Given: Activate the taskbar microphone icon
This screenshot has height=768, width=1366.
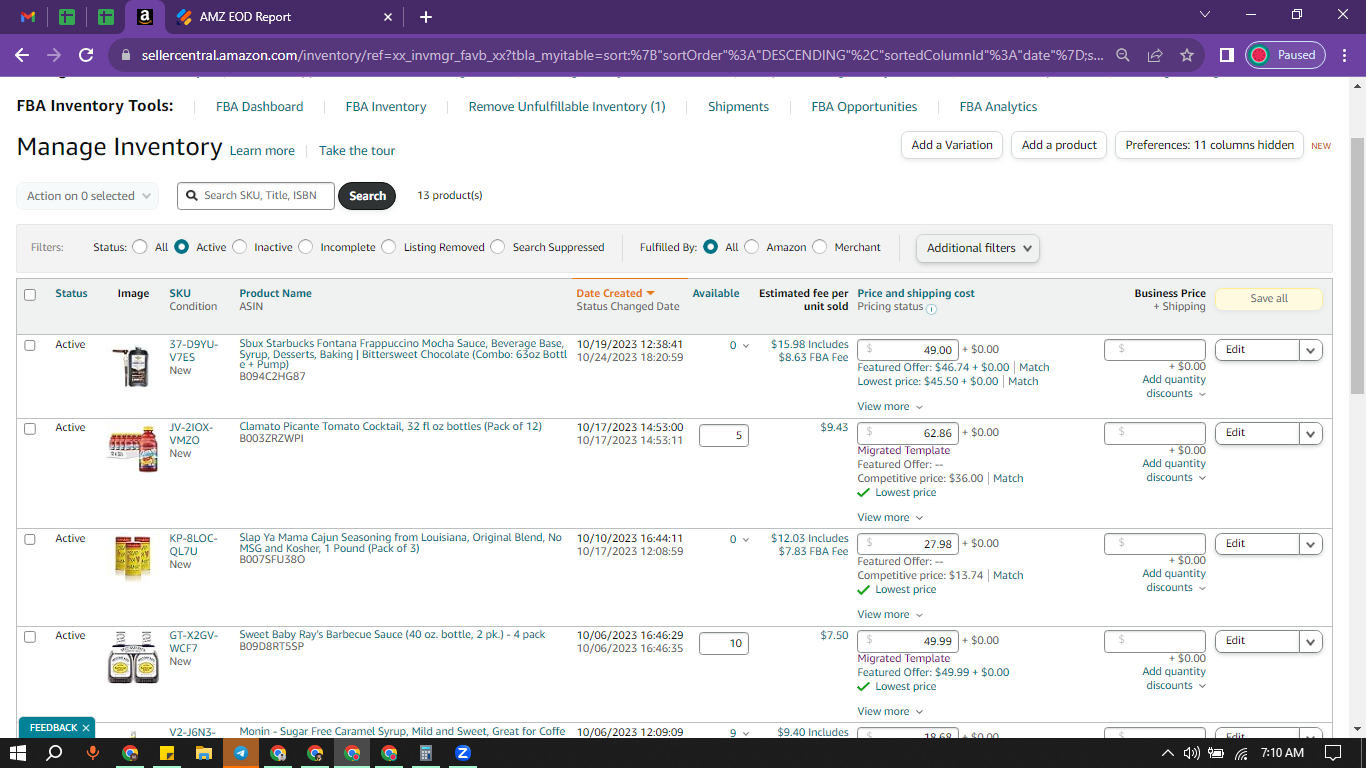Looking at the screenshot, I should (x=93, y=753).
